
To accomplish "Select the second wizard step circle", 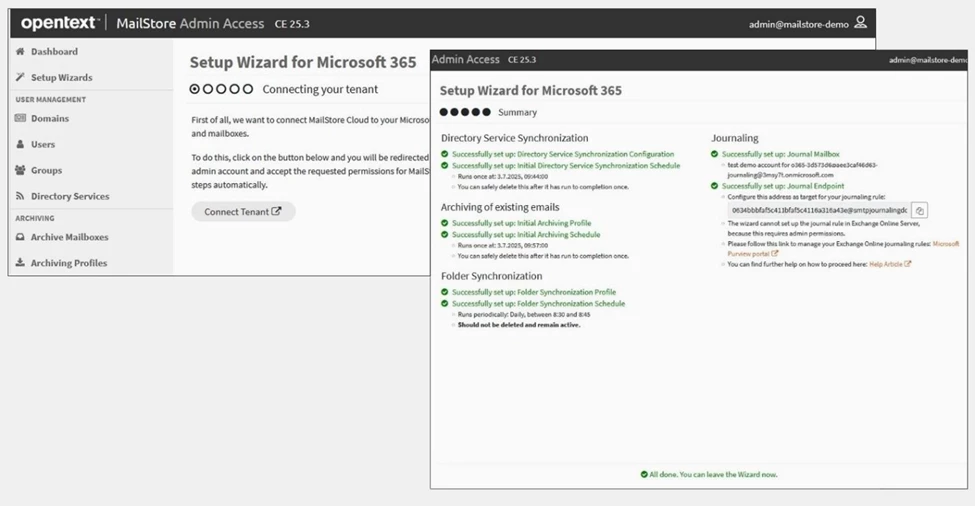I will tap(208, 89).
